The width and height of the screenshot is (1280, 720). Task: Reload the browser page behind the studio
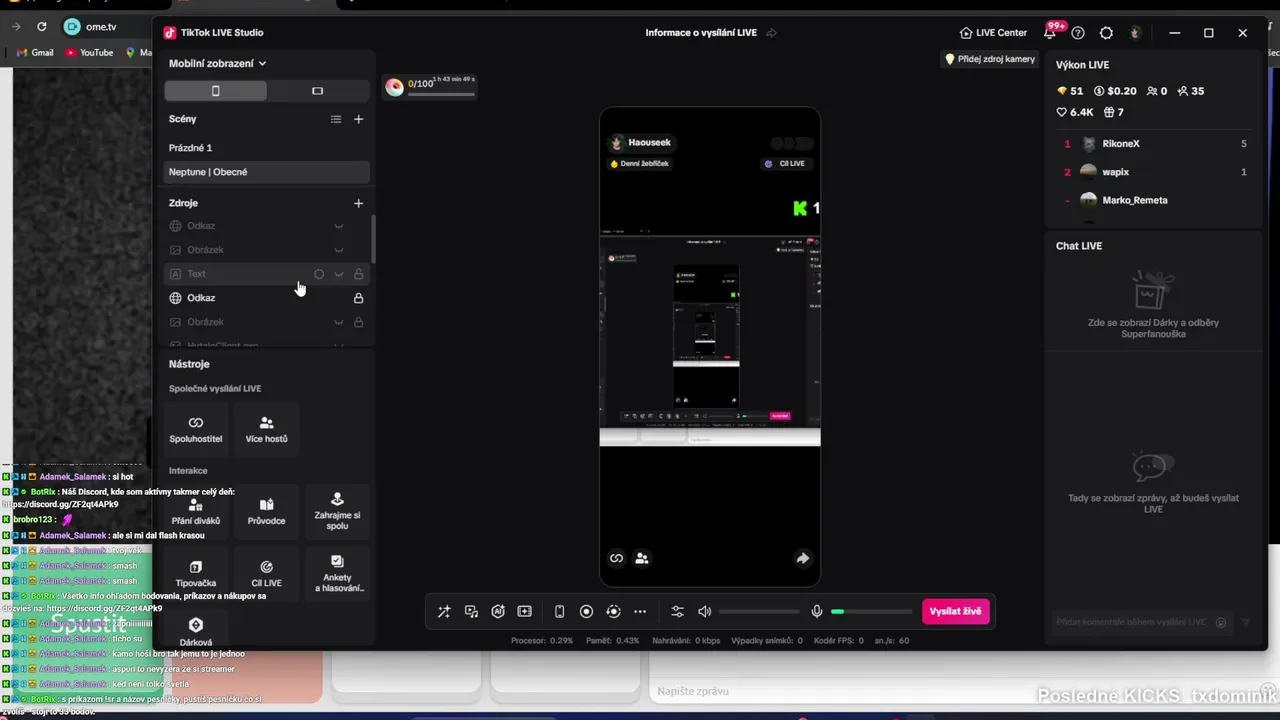pyautogui.click(x=41, y=27)
